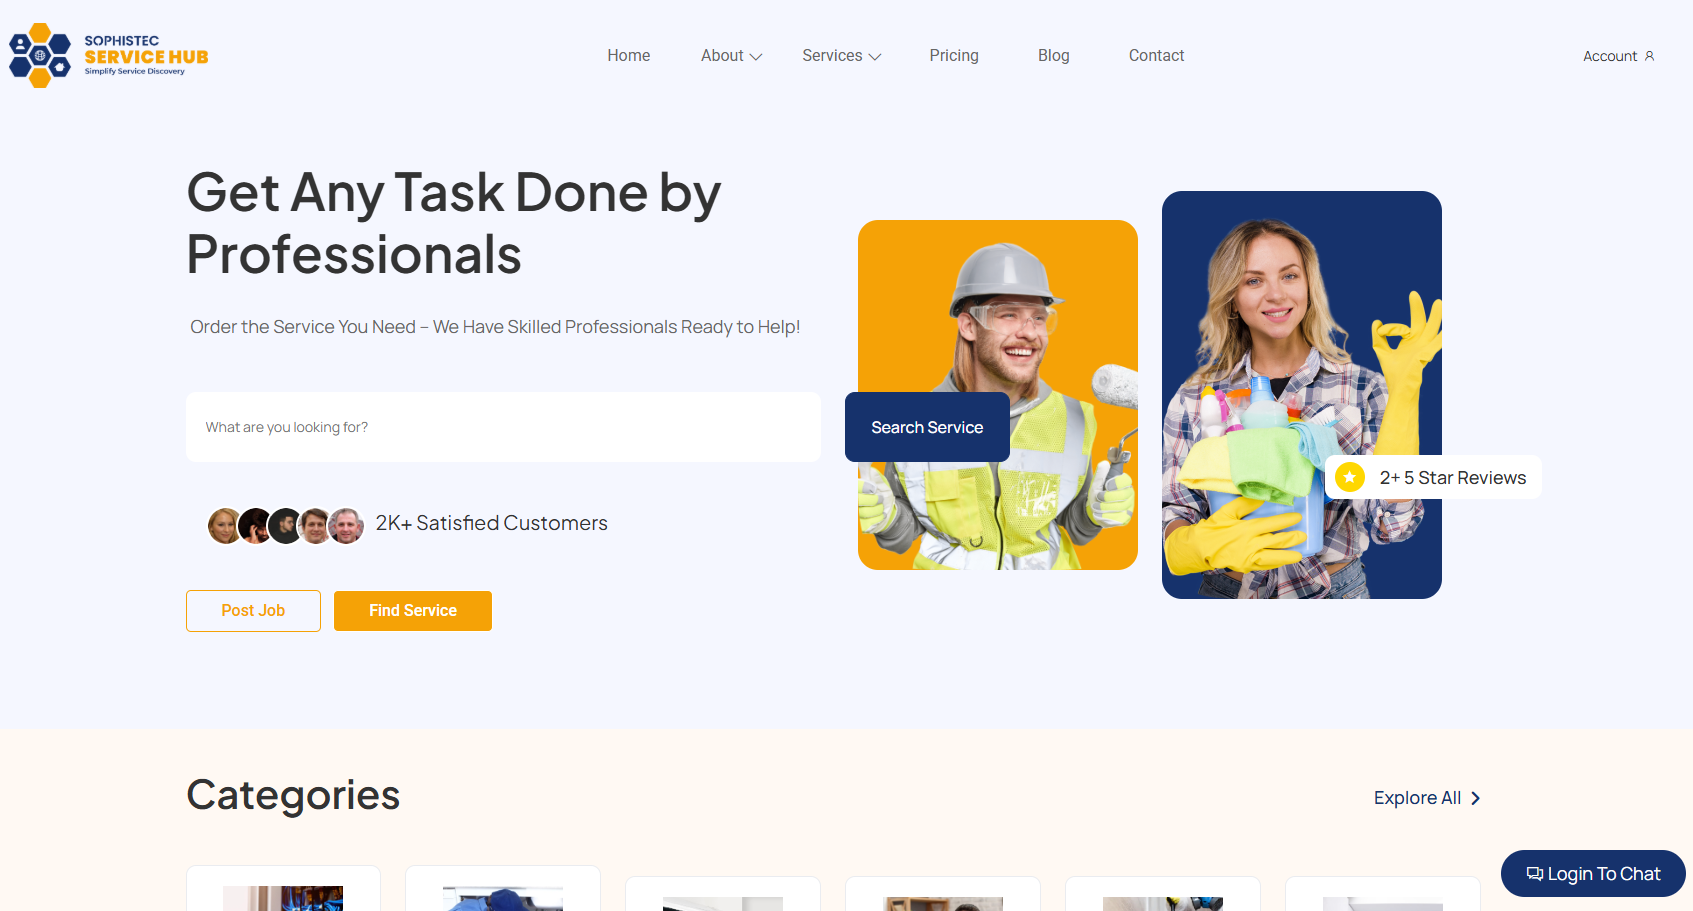Click the chat icon inside Login To Chat
1693x911 pixels.
pos(1533,873)
